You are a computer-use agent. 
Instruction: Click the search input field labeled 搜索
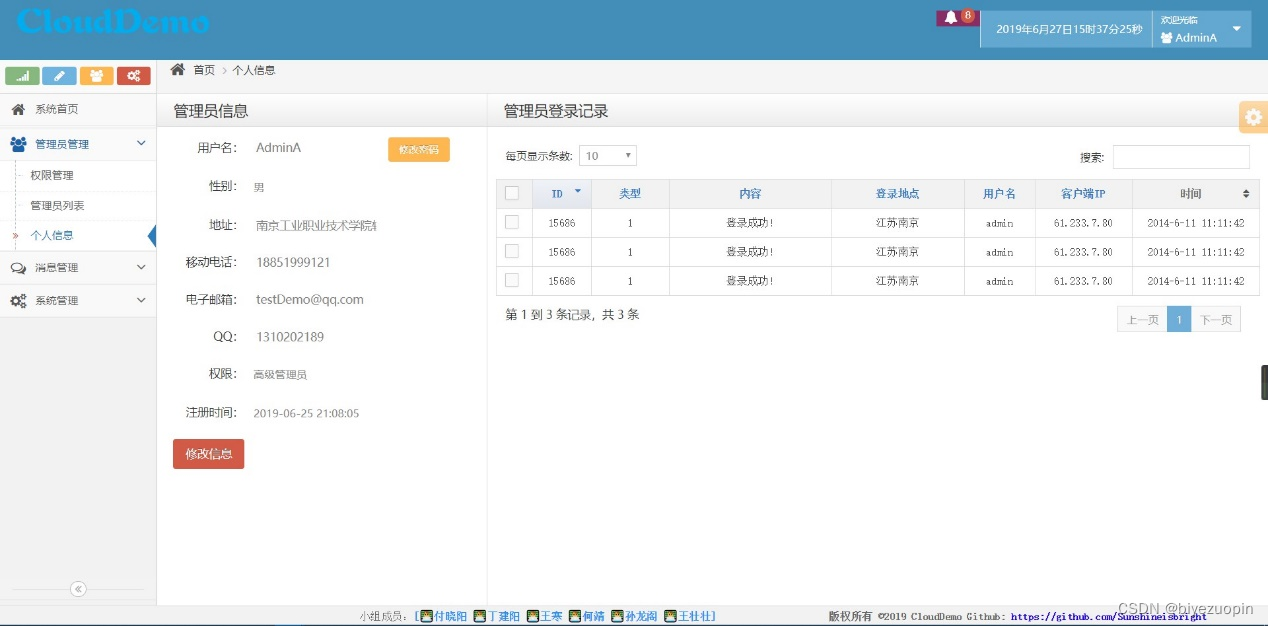pos(1181,157)
